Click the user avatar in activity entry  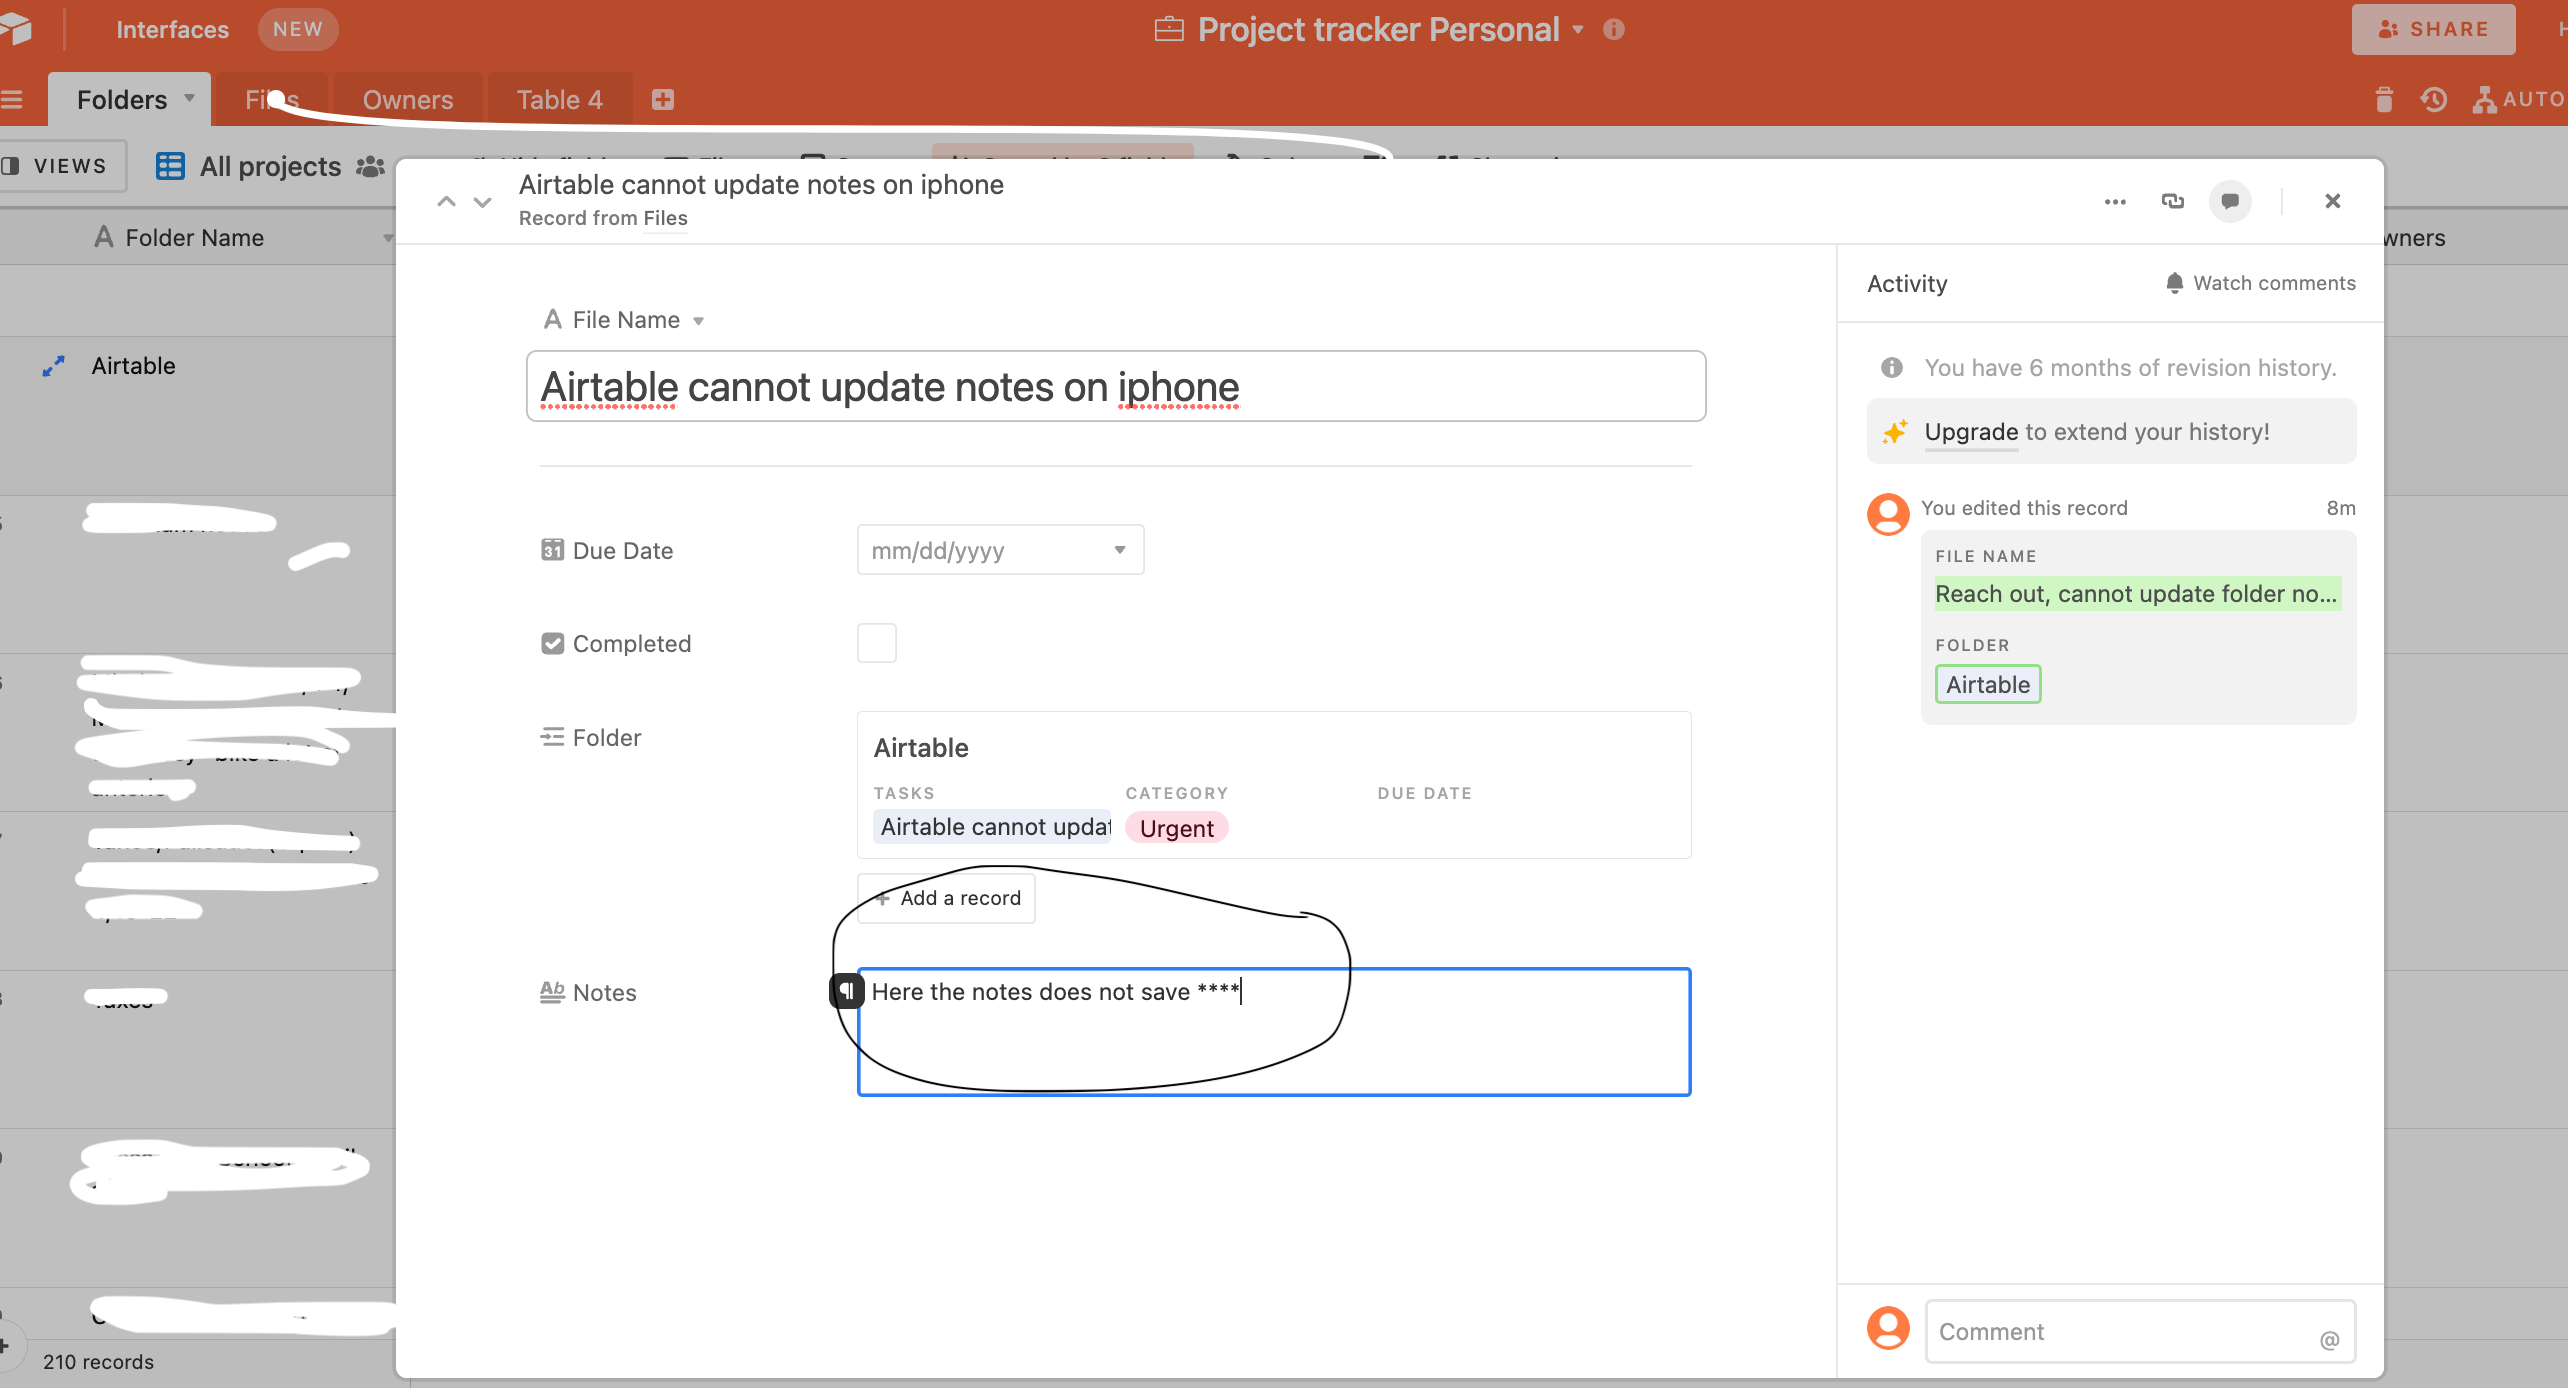click(1888, 514)
